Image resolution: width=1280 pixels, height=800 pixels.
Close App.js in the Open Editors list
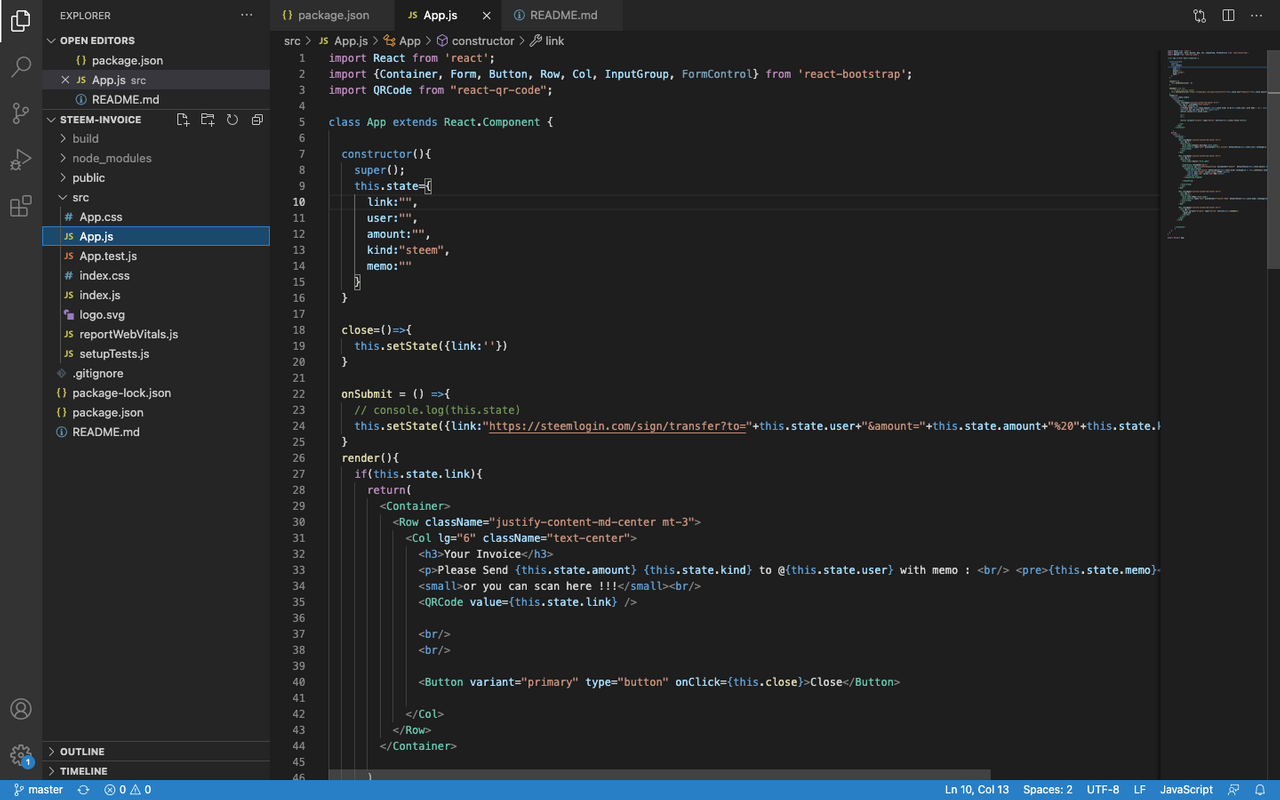[66, 80]
